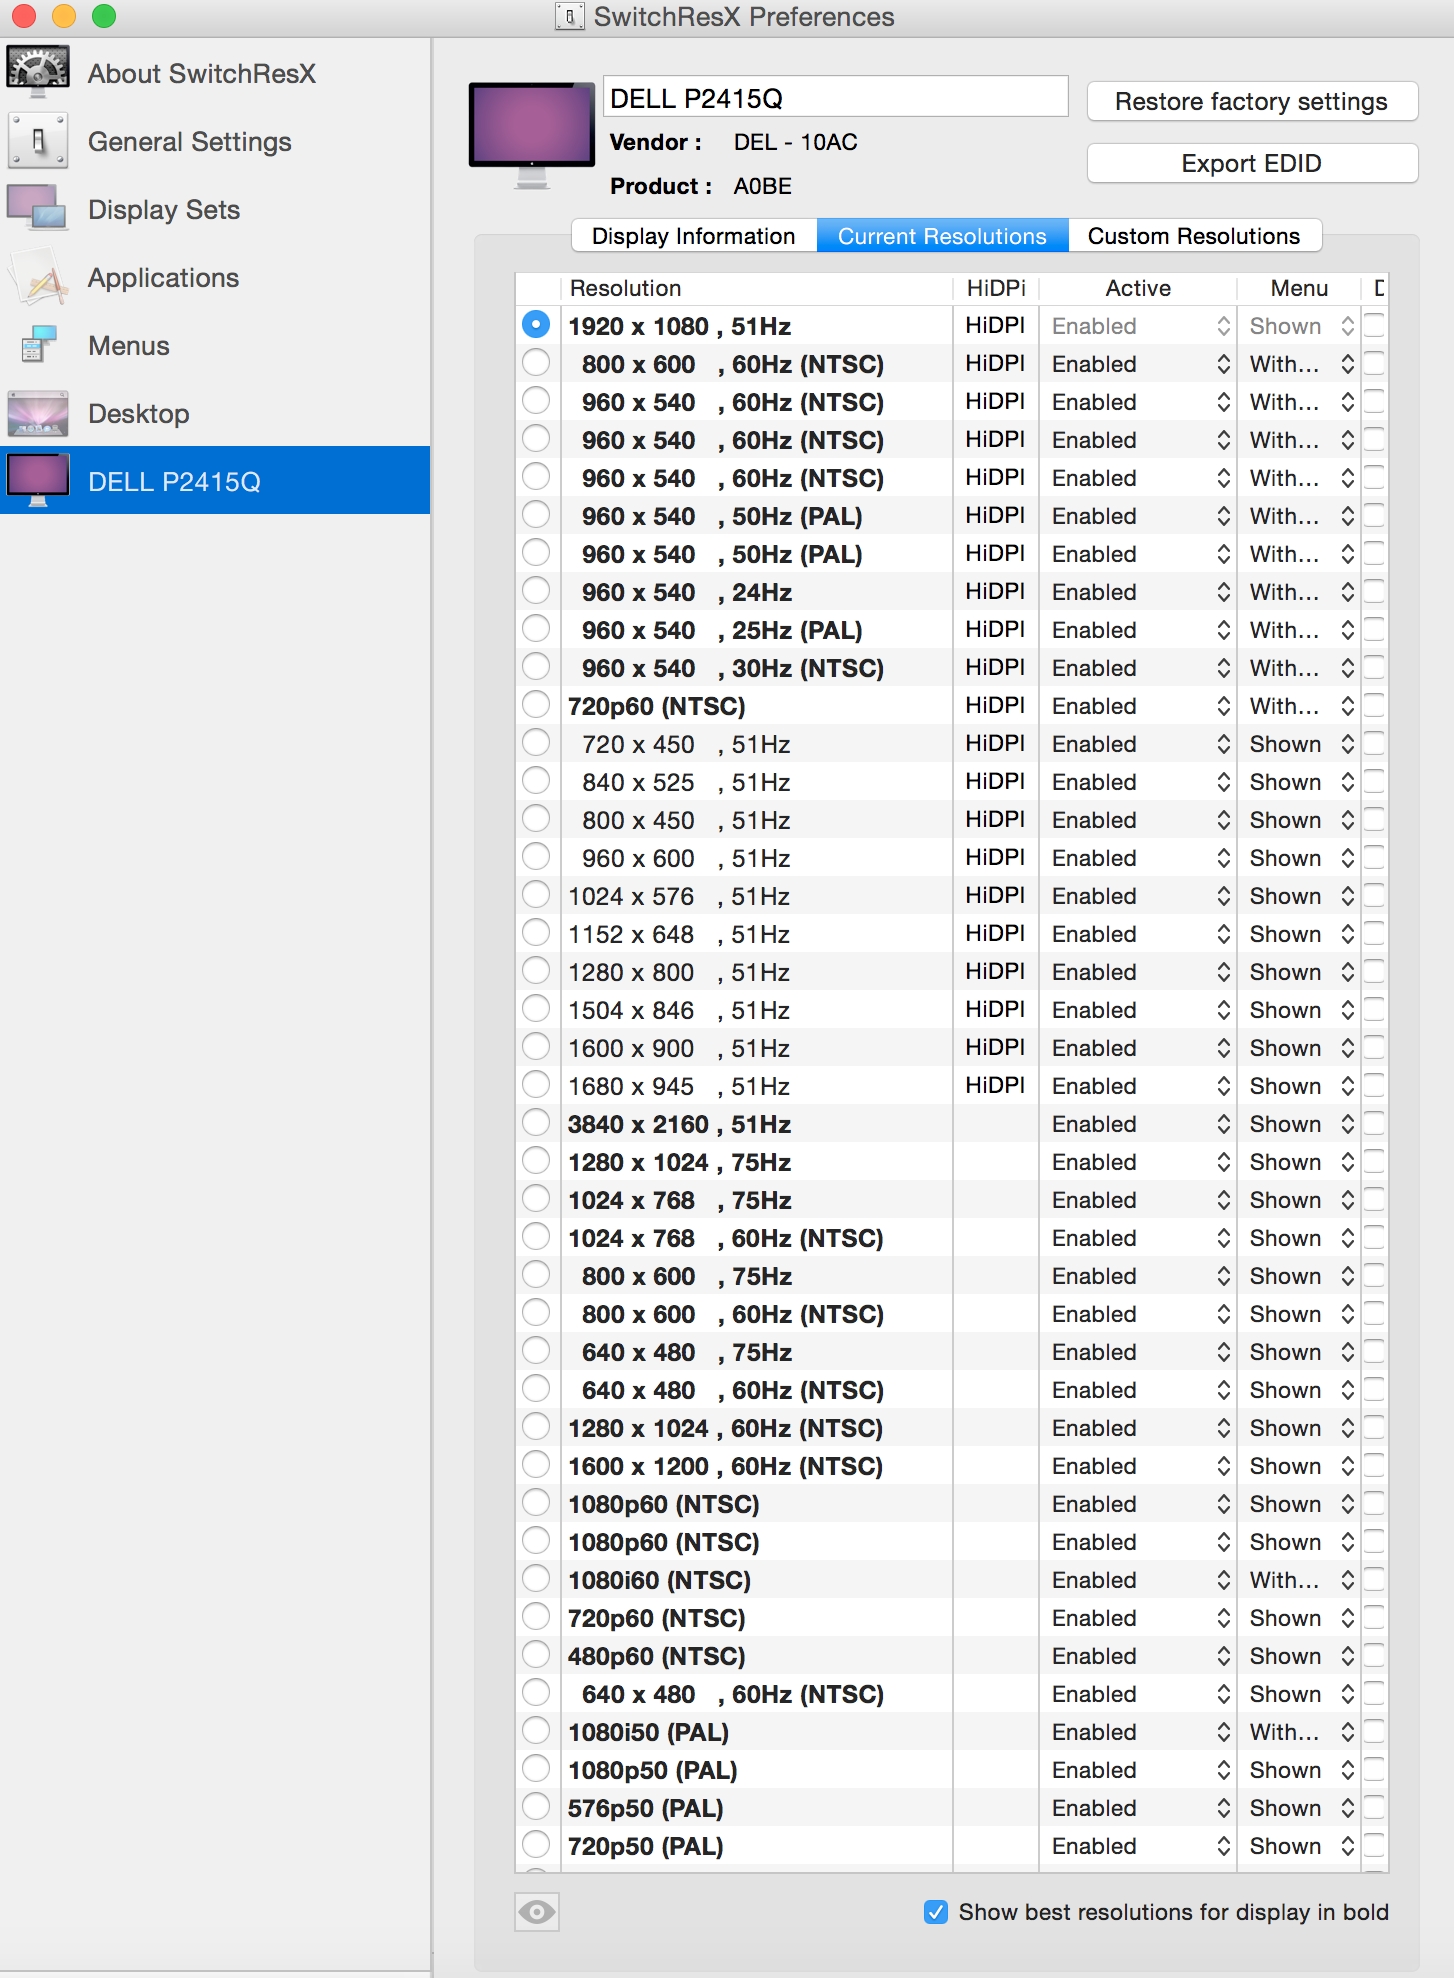This screenshot has width=1454, height=1978.
Task: Toggle Show best resolutions in bold checkbox
Action: pos(936,1912)
